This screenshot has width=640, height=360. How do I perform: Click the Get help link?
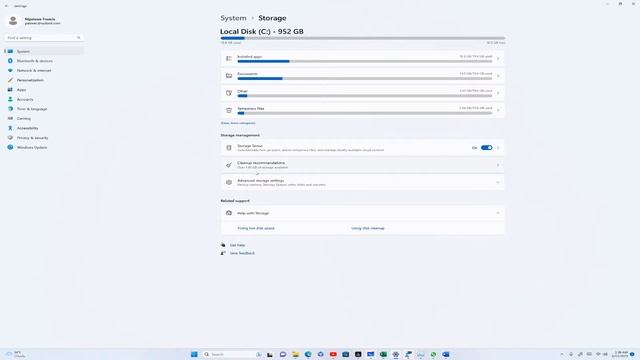pyautogui.click(x=237, y=245)
